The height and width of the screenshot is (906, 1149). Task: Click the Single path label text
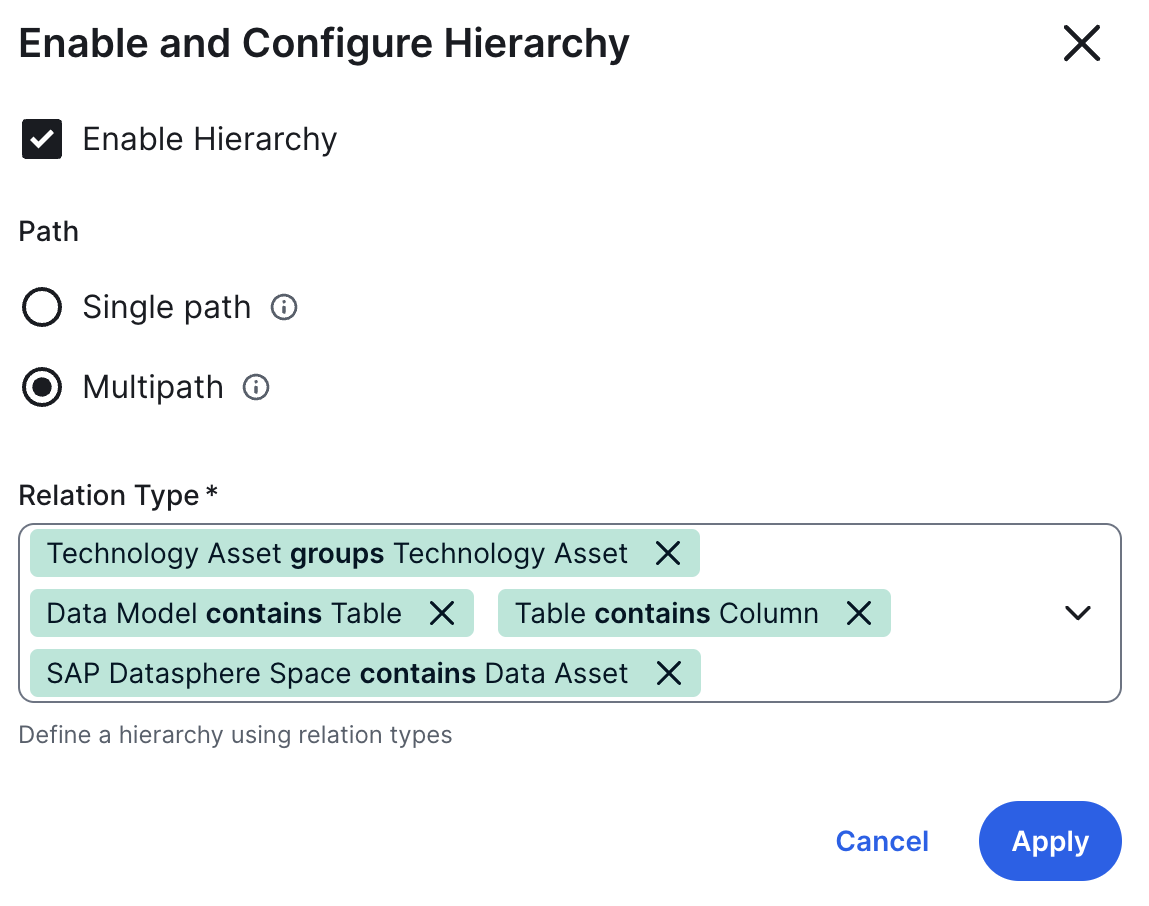coord(166,308)
